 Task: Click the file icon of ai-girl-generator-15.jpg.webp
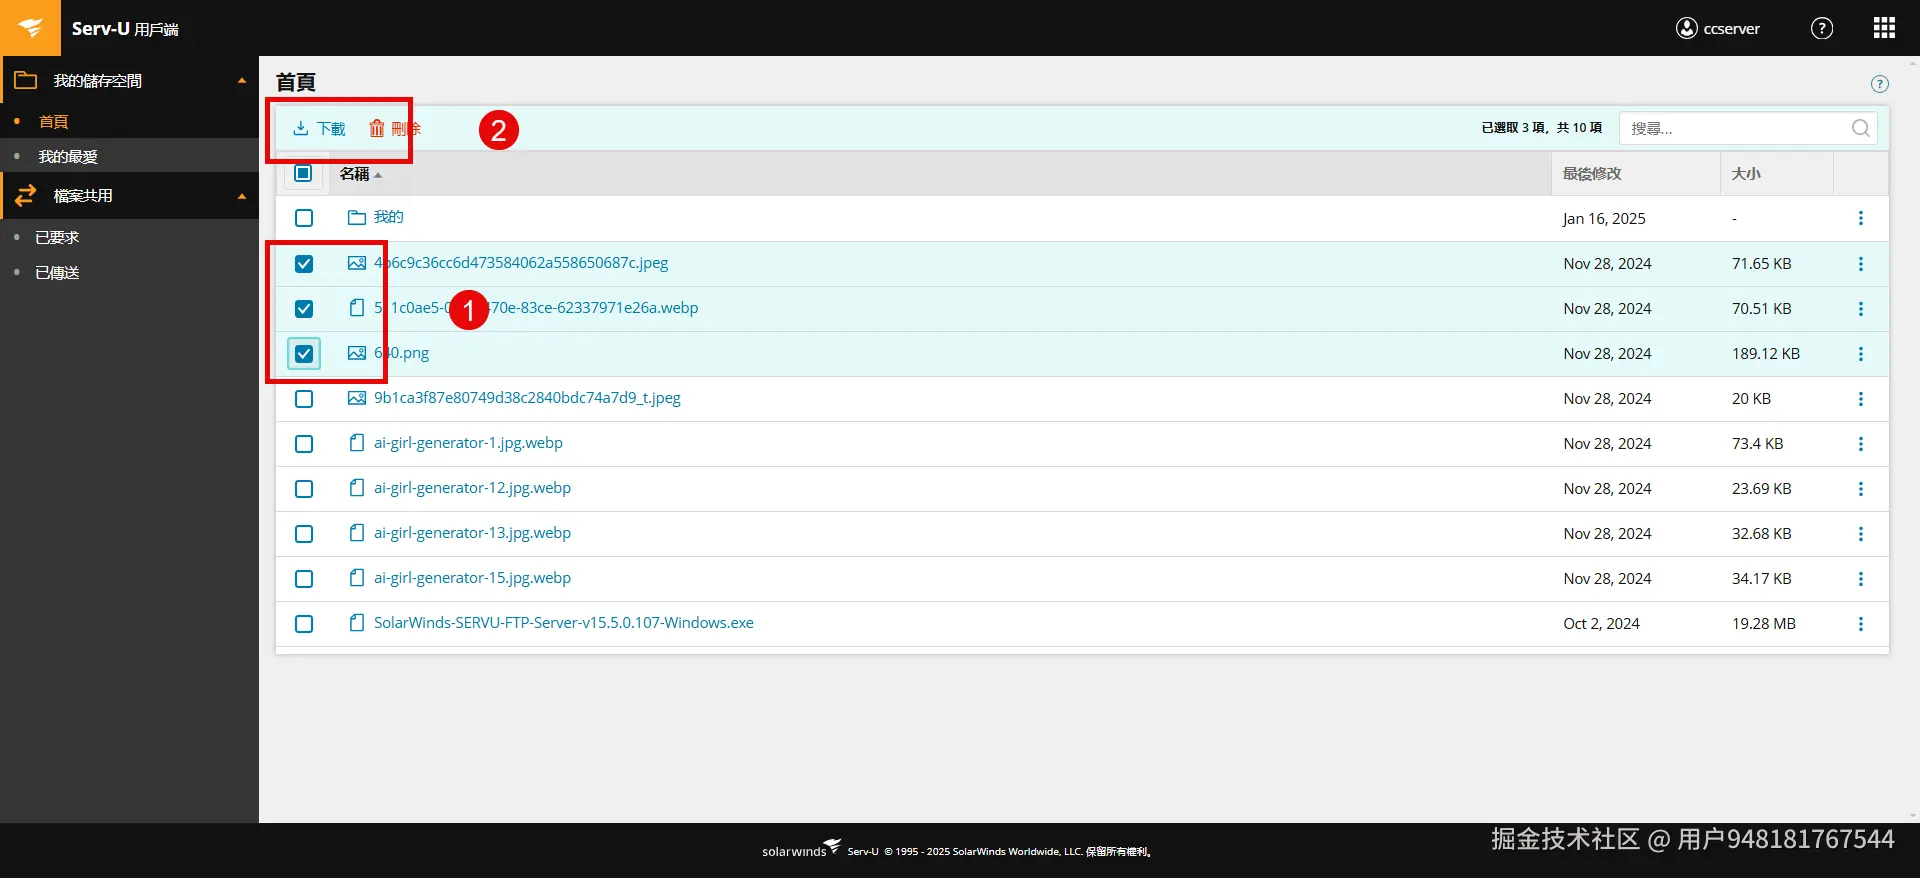pos(356,578)
